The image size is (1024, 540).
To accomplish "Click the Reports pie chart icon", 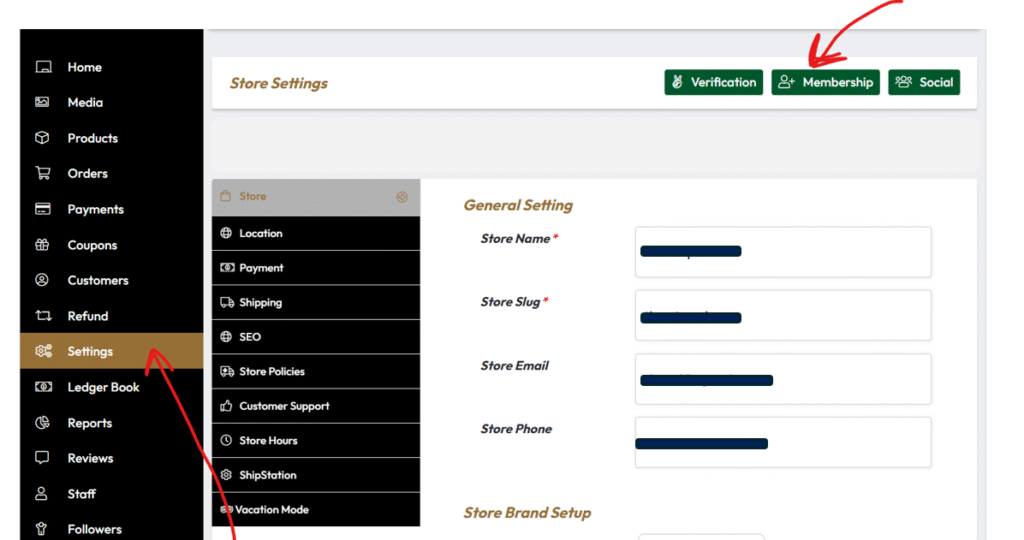I will (43, 423).
